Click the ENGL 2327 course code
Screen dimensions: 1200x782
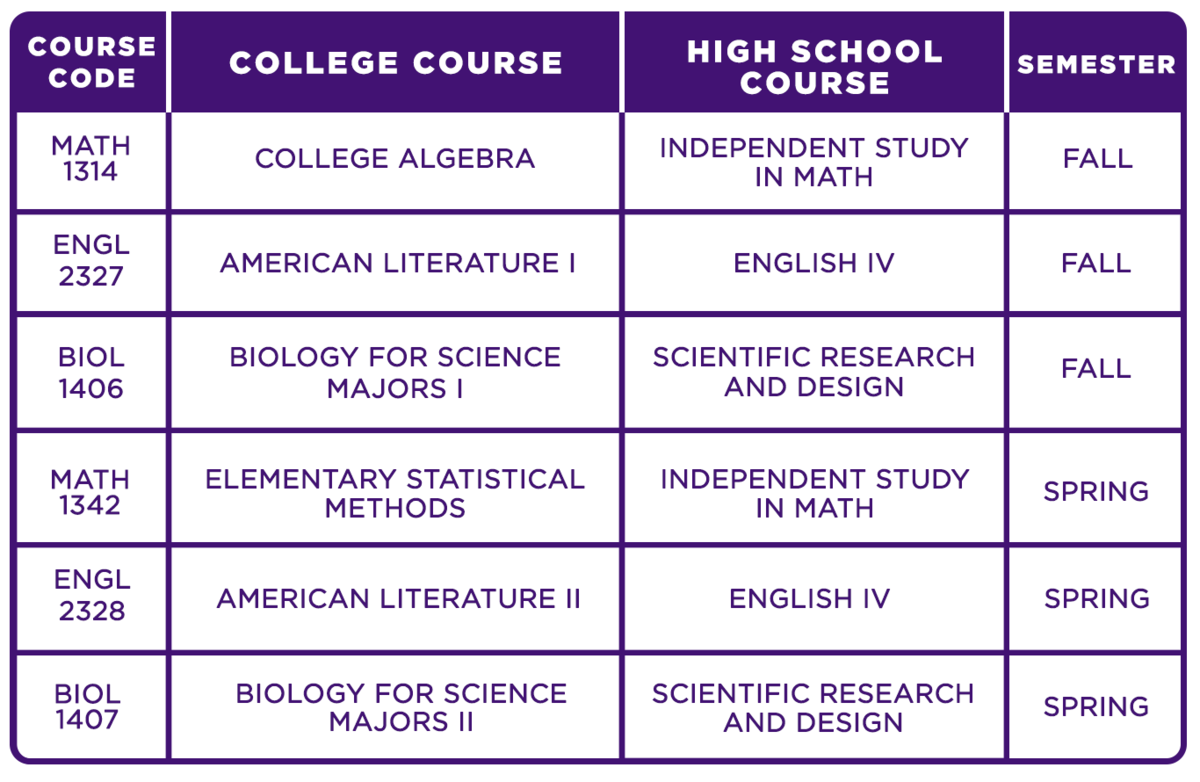pyautogui.click(x=91, y=261)
